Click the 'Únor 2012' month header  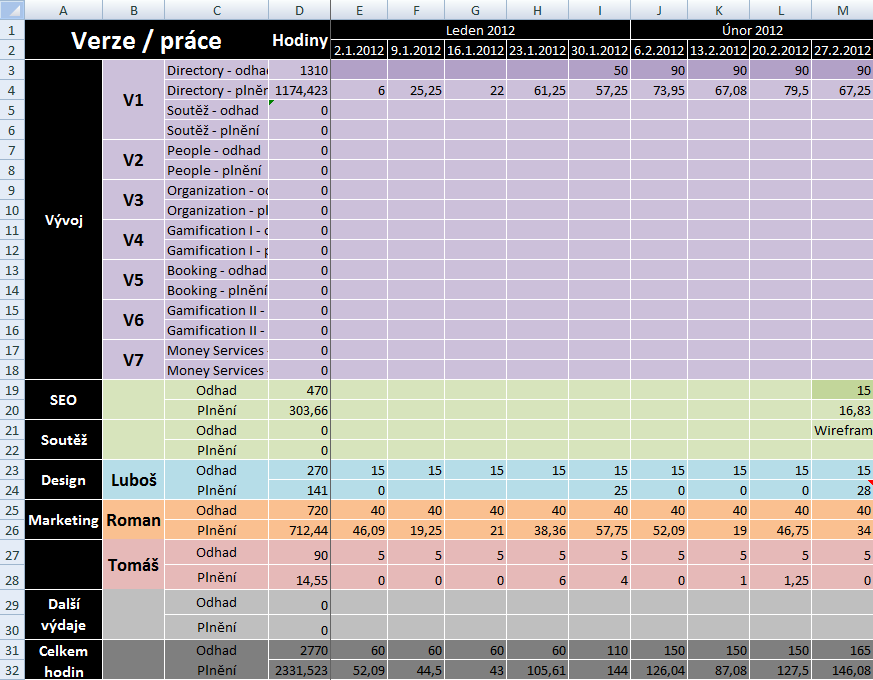click(x=752, y=30)
